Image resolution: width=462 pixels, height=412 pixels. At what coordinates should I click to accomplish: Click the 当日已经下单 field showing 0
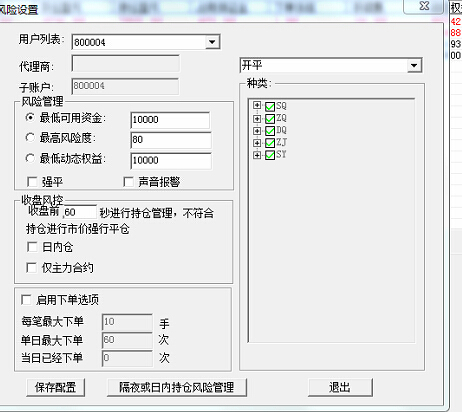coord(127,358)
